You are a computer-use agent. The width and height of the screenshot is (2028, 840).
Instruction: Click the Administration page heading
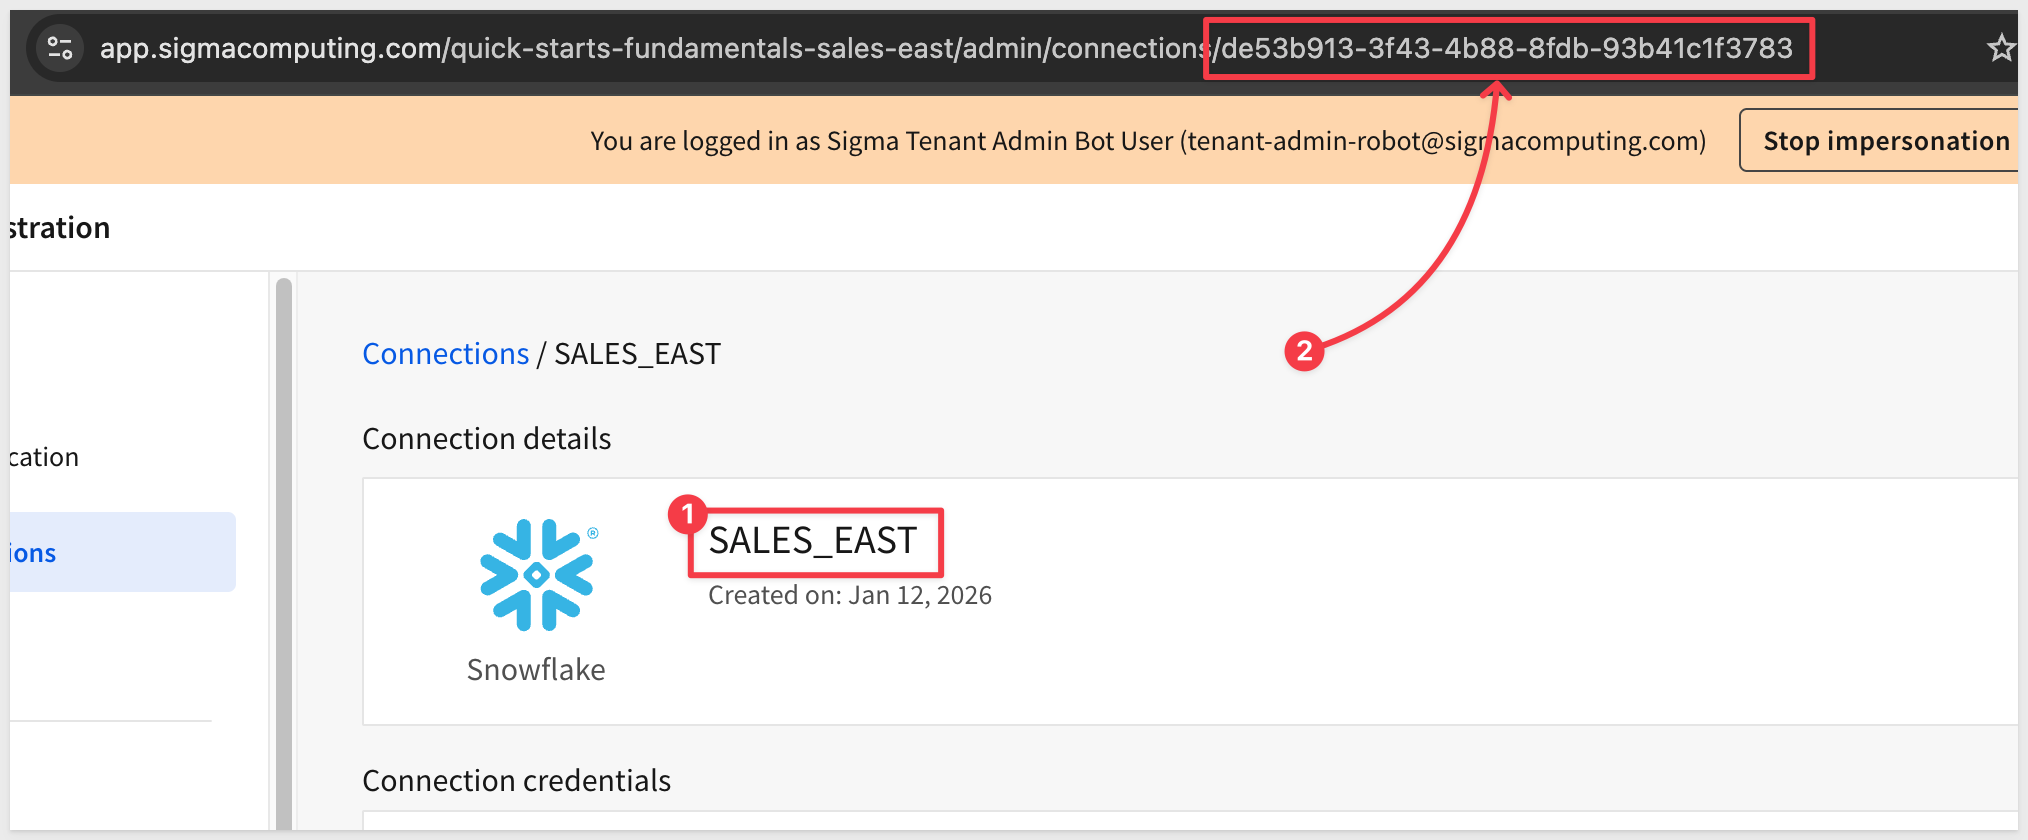click(x=60, y=228)
